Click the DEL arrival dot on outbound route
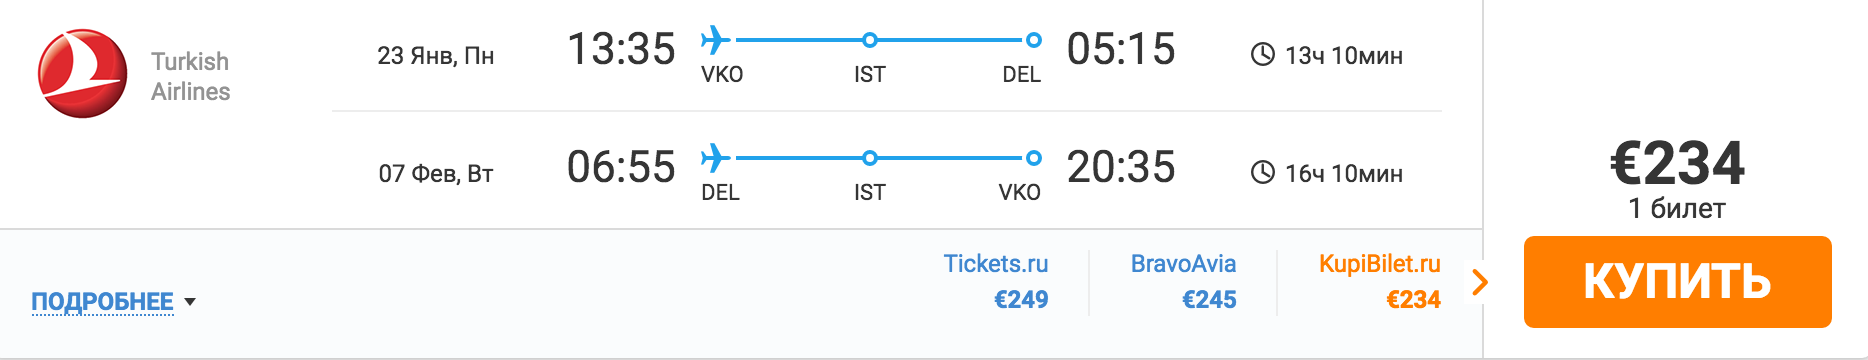1868x360 pixels. [x=1034, y=40]
